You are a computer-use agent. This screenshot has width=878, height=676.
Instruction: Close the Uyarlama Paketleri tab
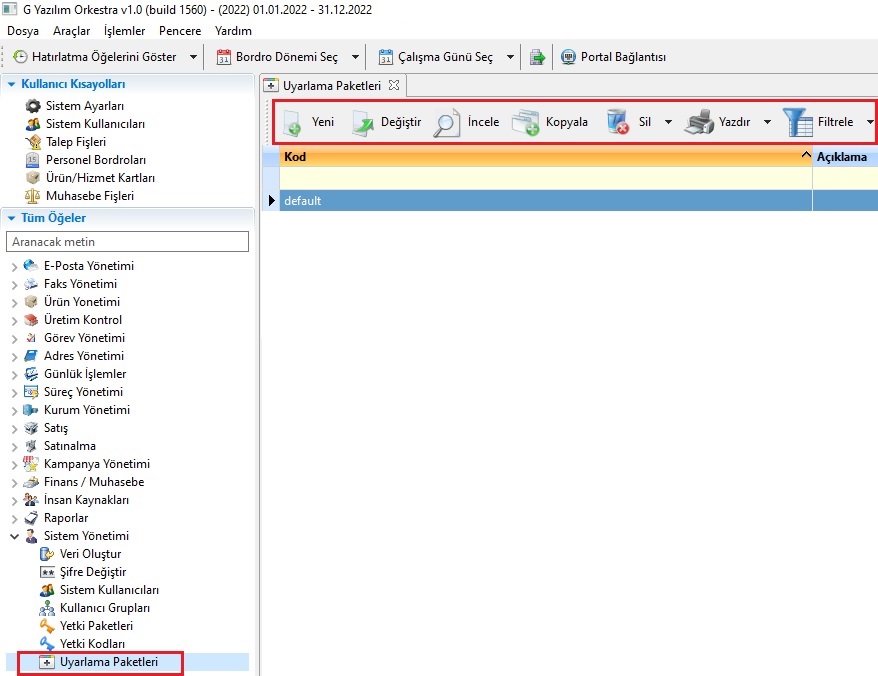click(x=394, y=85)
